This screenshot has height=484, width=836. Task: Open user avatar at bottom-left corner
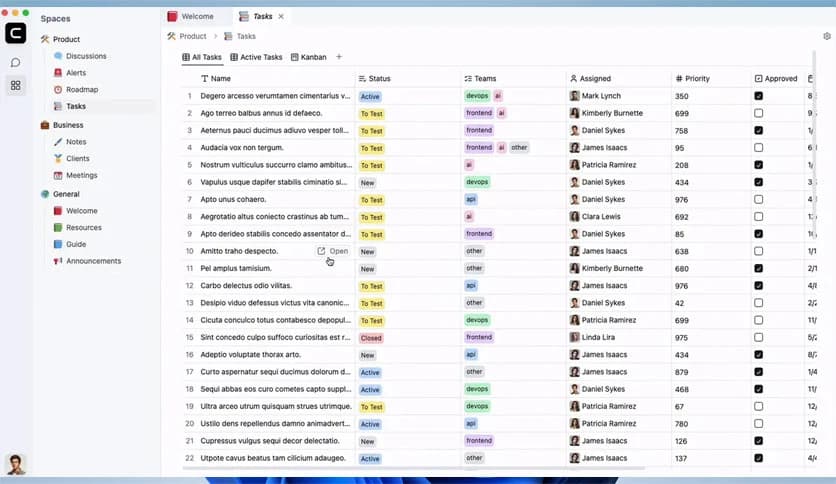[15, 464]
